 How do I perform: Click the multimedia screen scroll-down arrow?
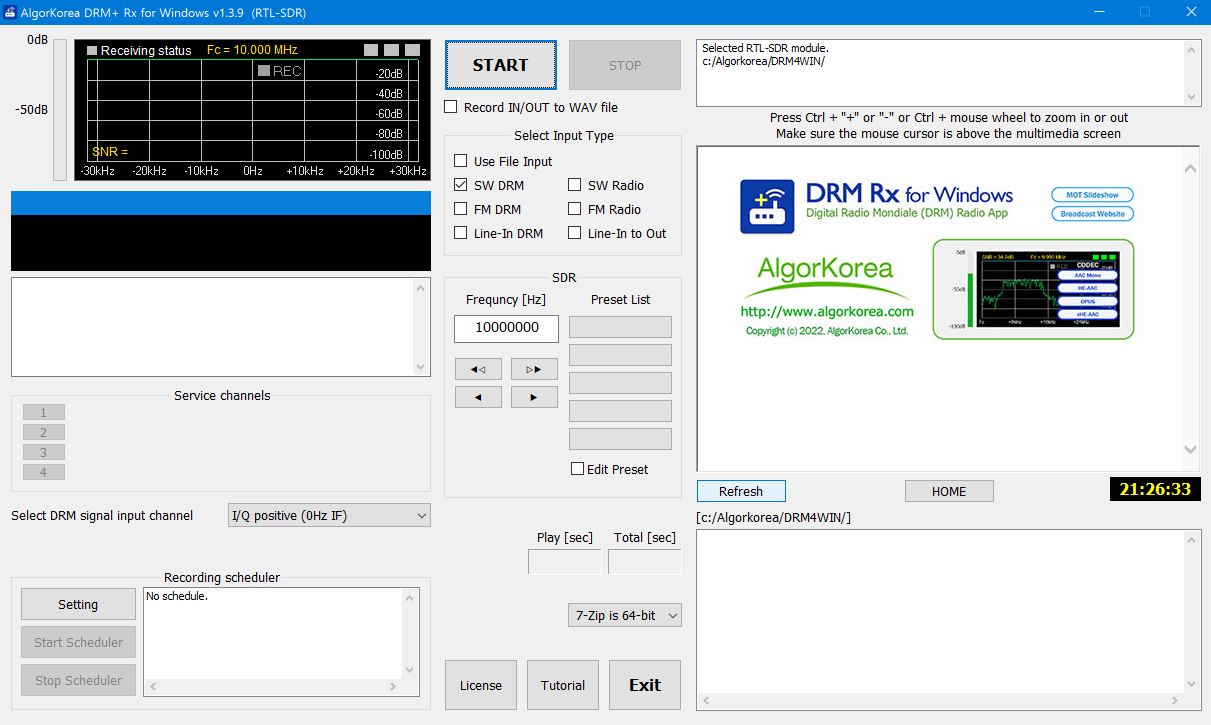(1190, 450)
